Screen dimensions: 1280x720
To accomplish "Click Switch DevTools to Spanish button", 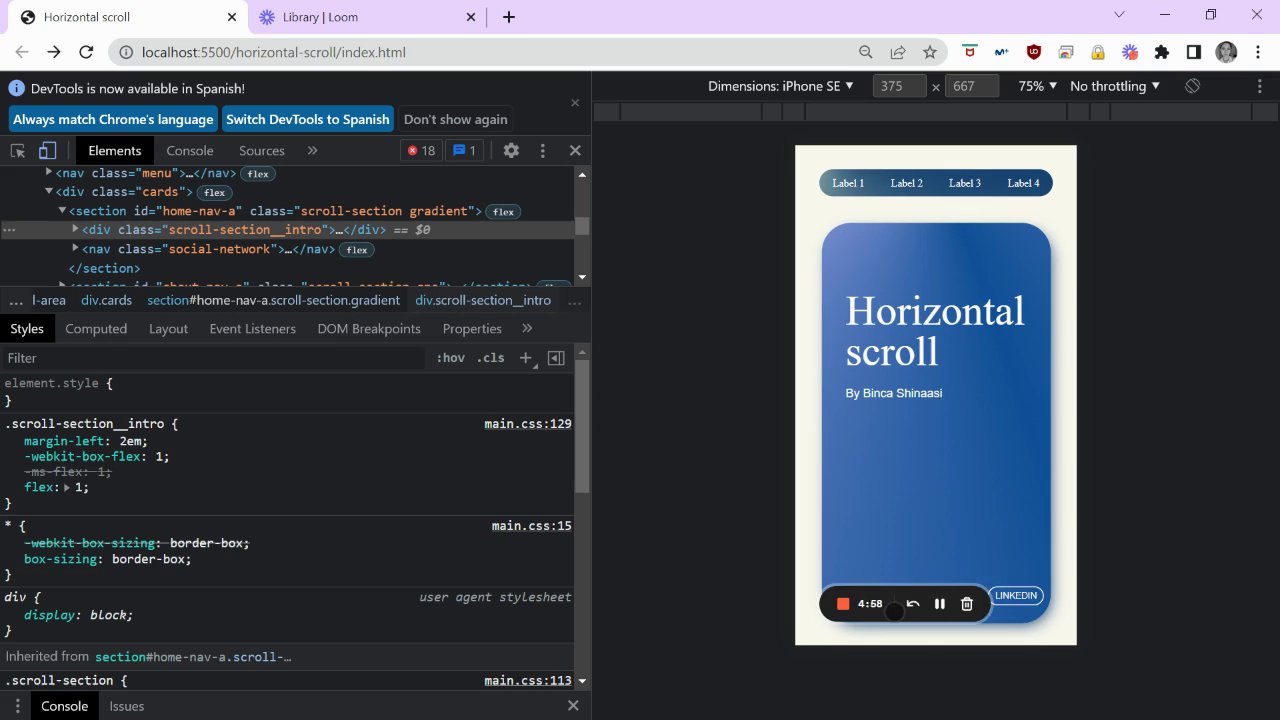I will 307,119.
